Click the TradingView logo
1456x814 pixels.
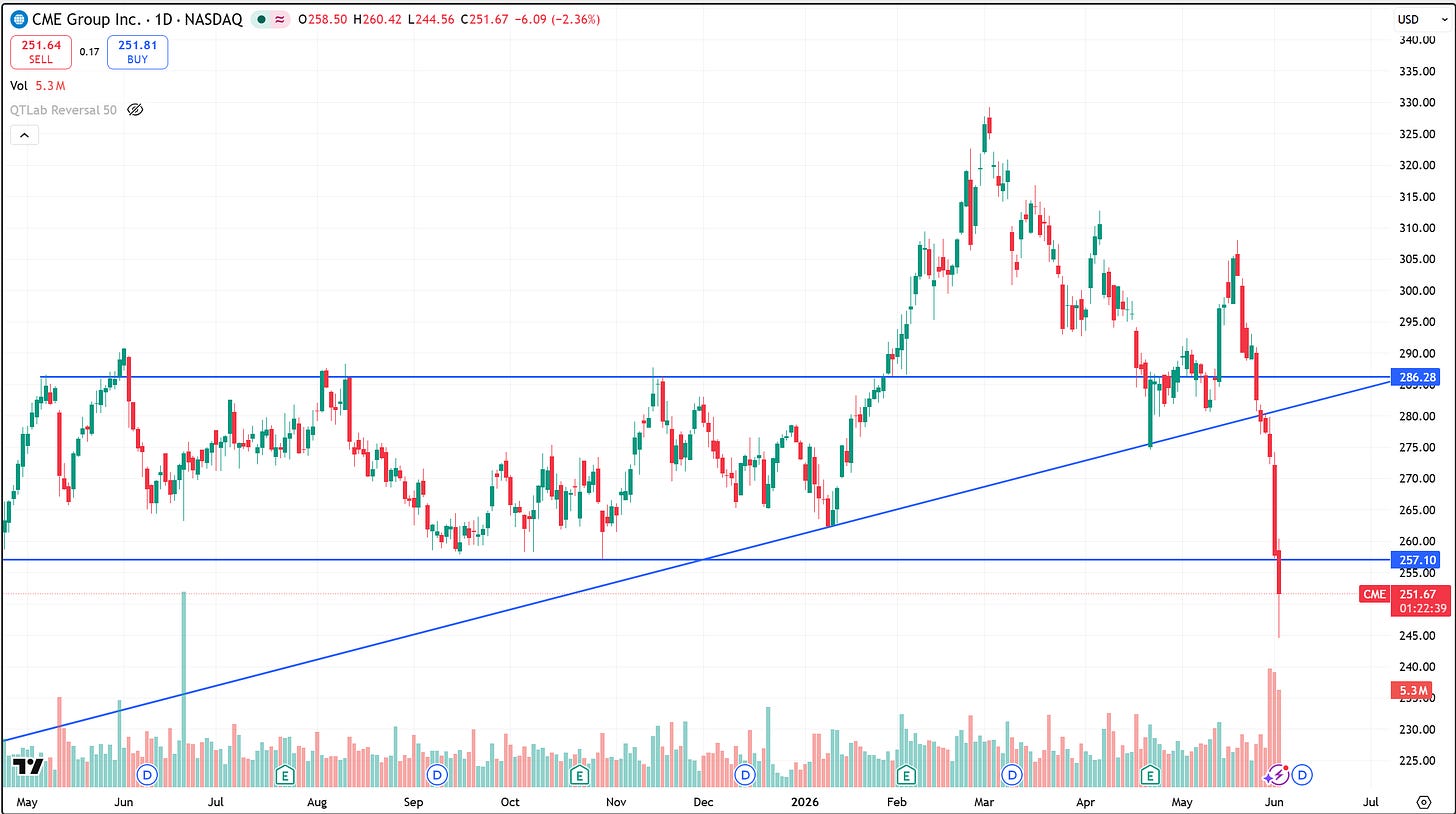[27, 767]
